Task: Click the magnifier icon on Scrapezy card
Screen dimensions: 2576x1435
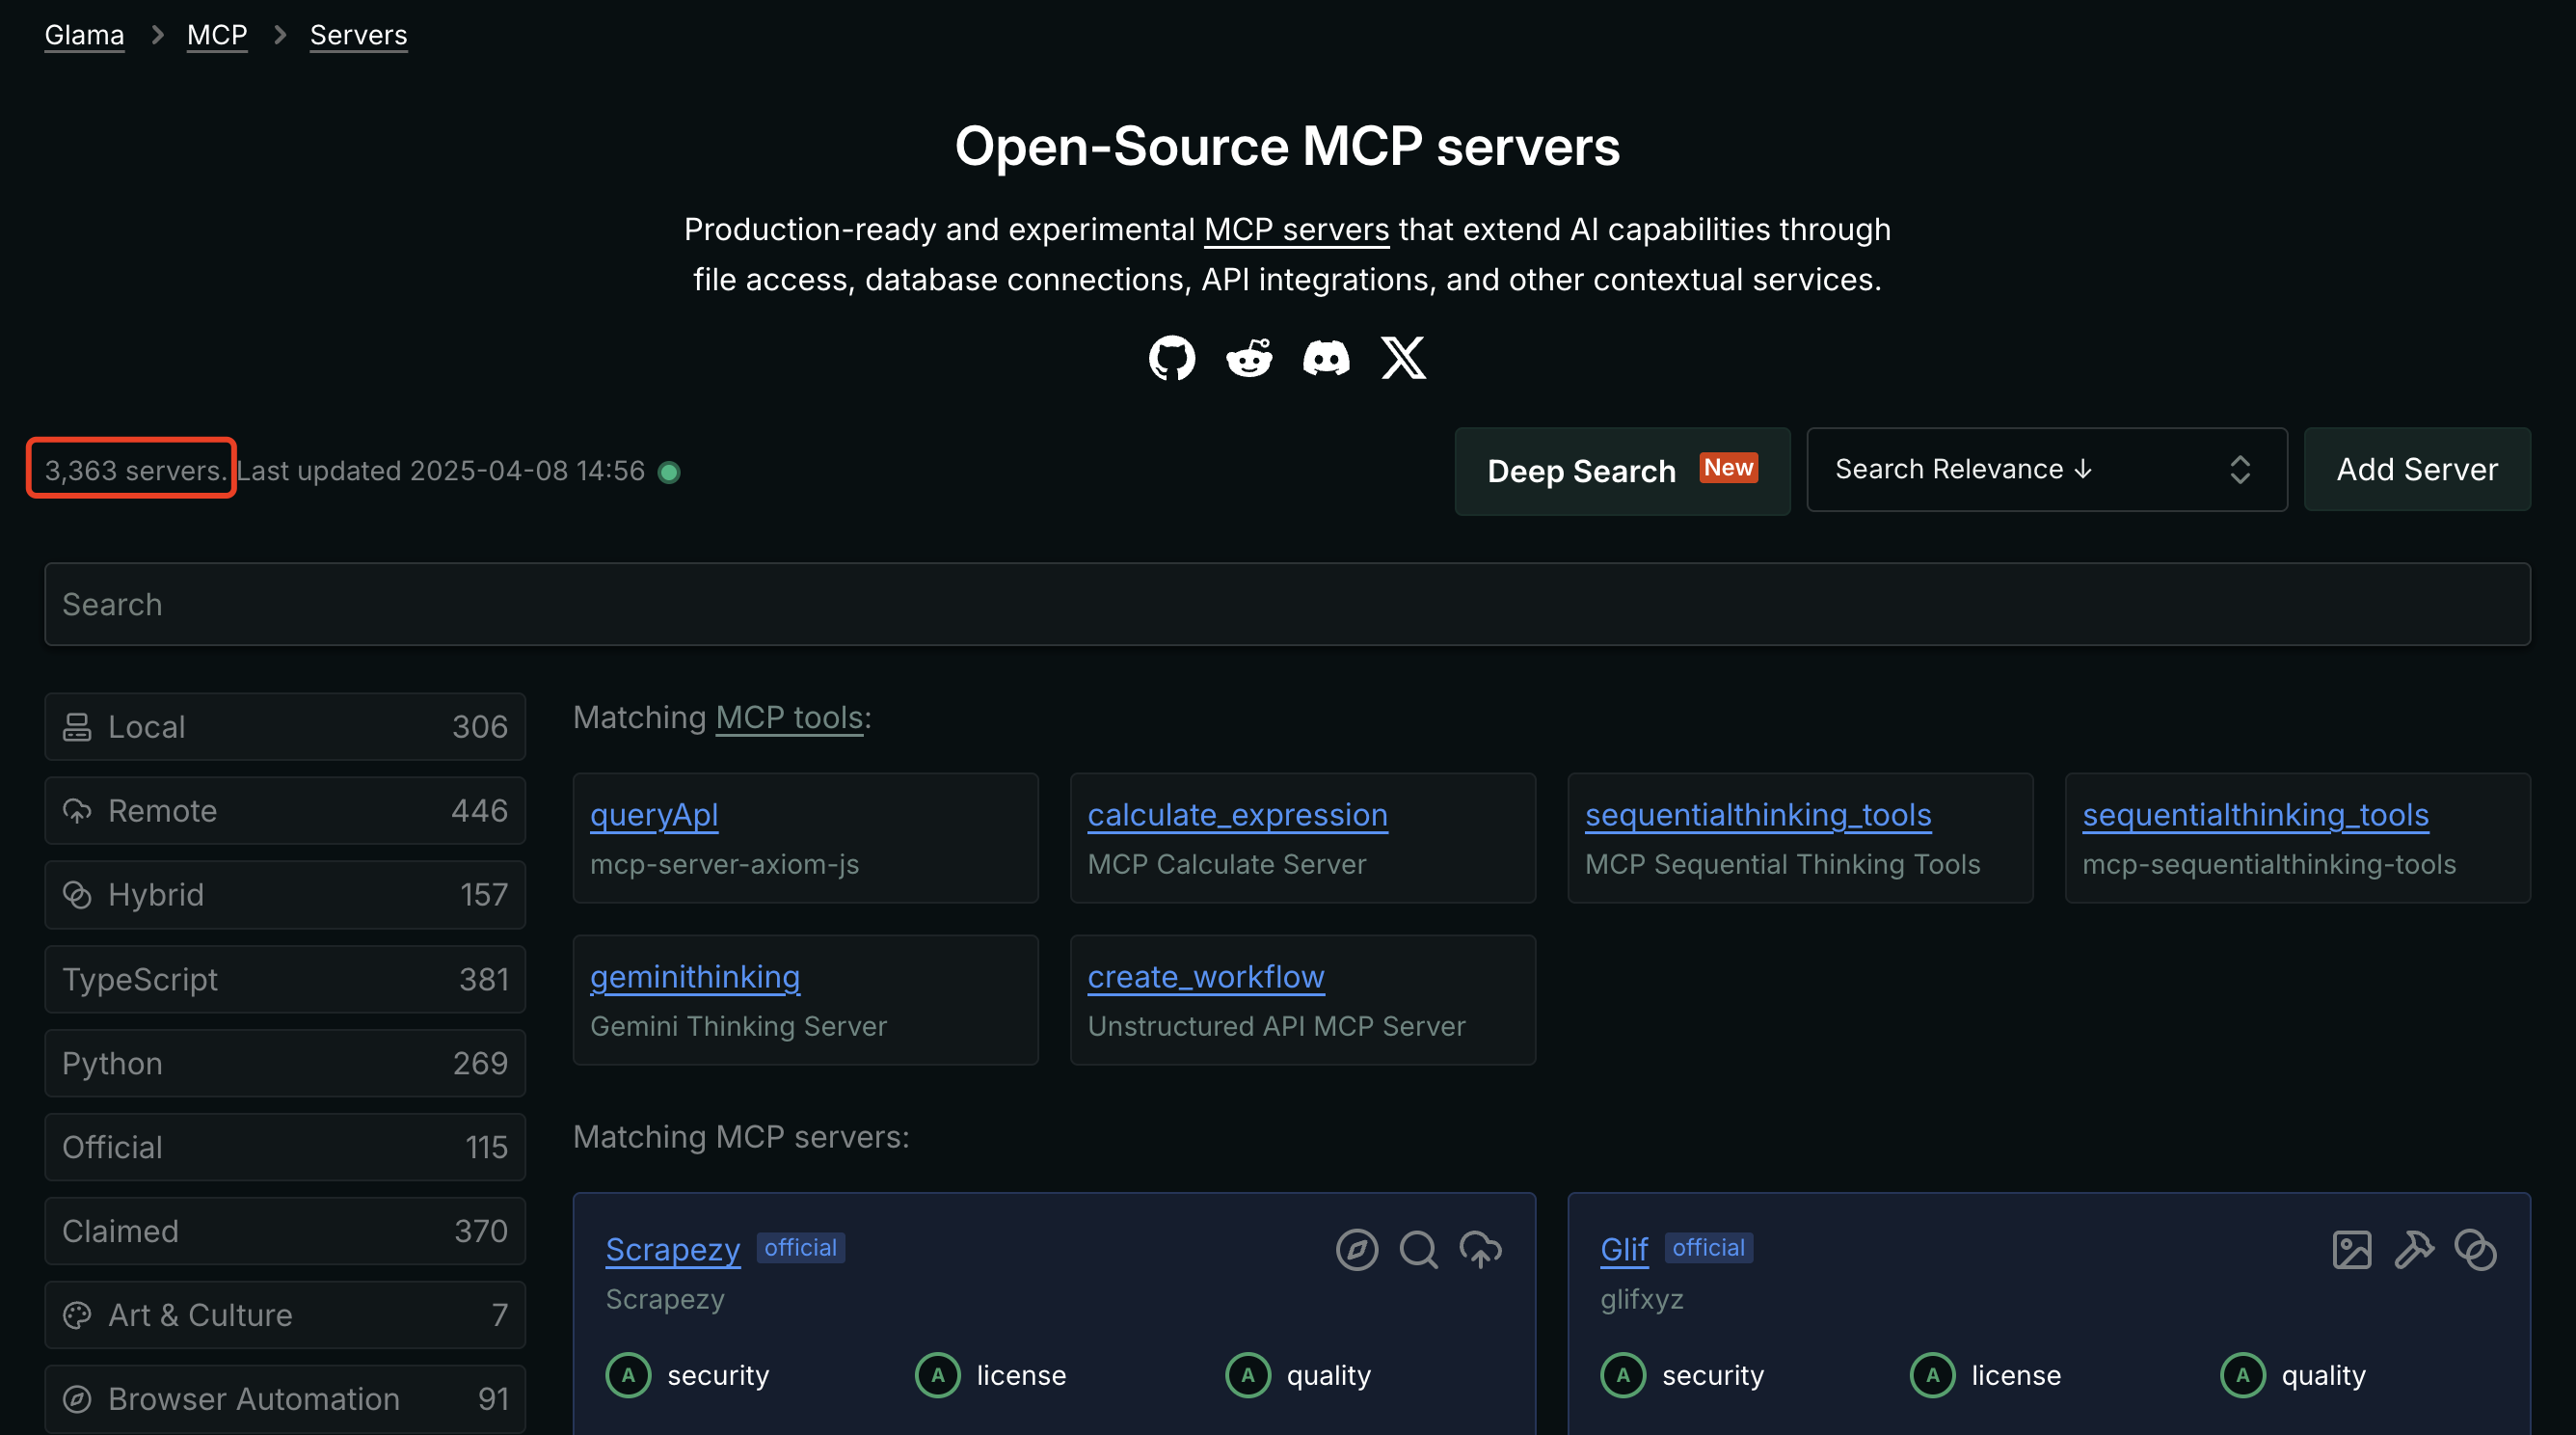Action: coord(1419,1250)
